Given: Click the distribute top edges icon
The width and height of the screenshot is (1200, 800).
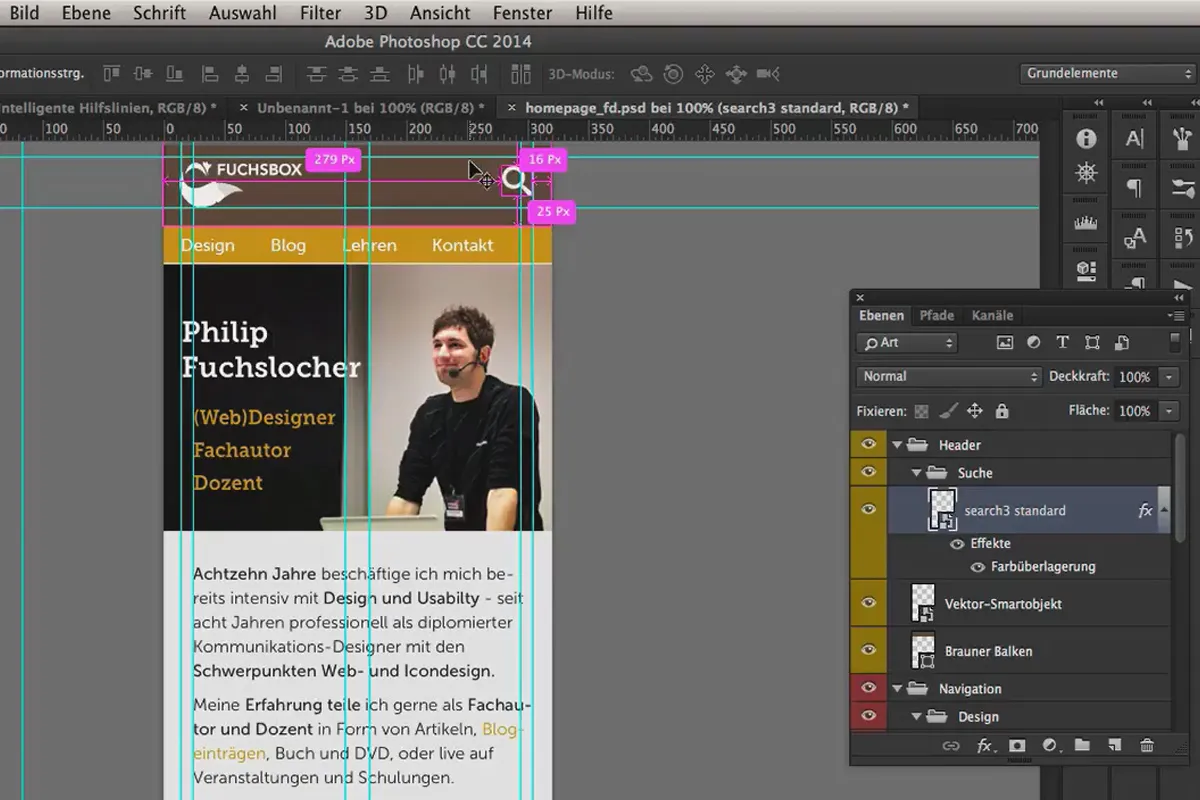Looking at the screenshot, I should [x=317, y=74].
